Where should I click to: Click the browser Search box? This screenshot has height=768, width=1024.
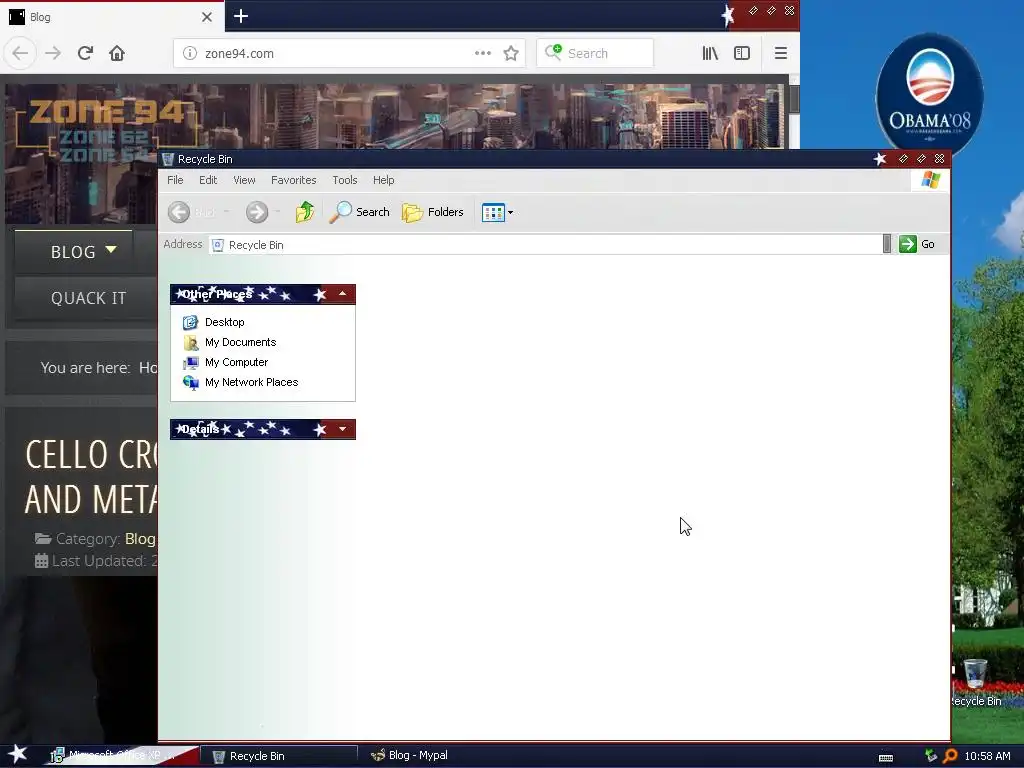point(594,53)
